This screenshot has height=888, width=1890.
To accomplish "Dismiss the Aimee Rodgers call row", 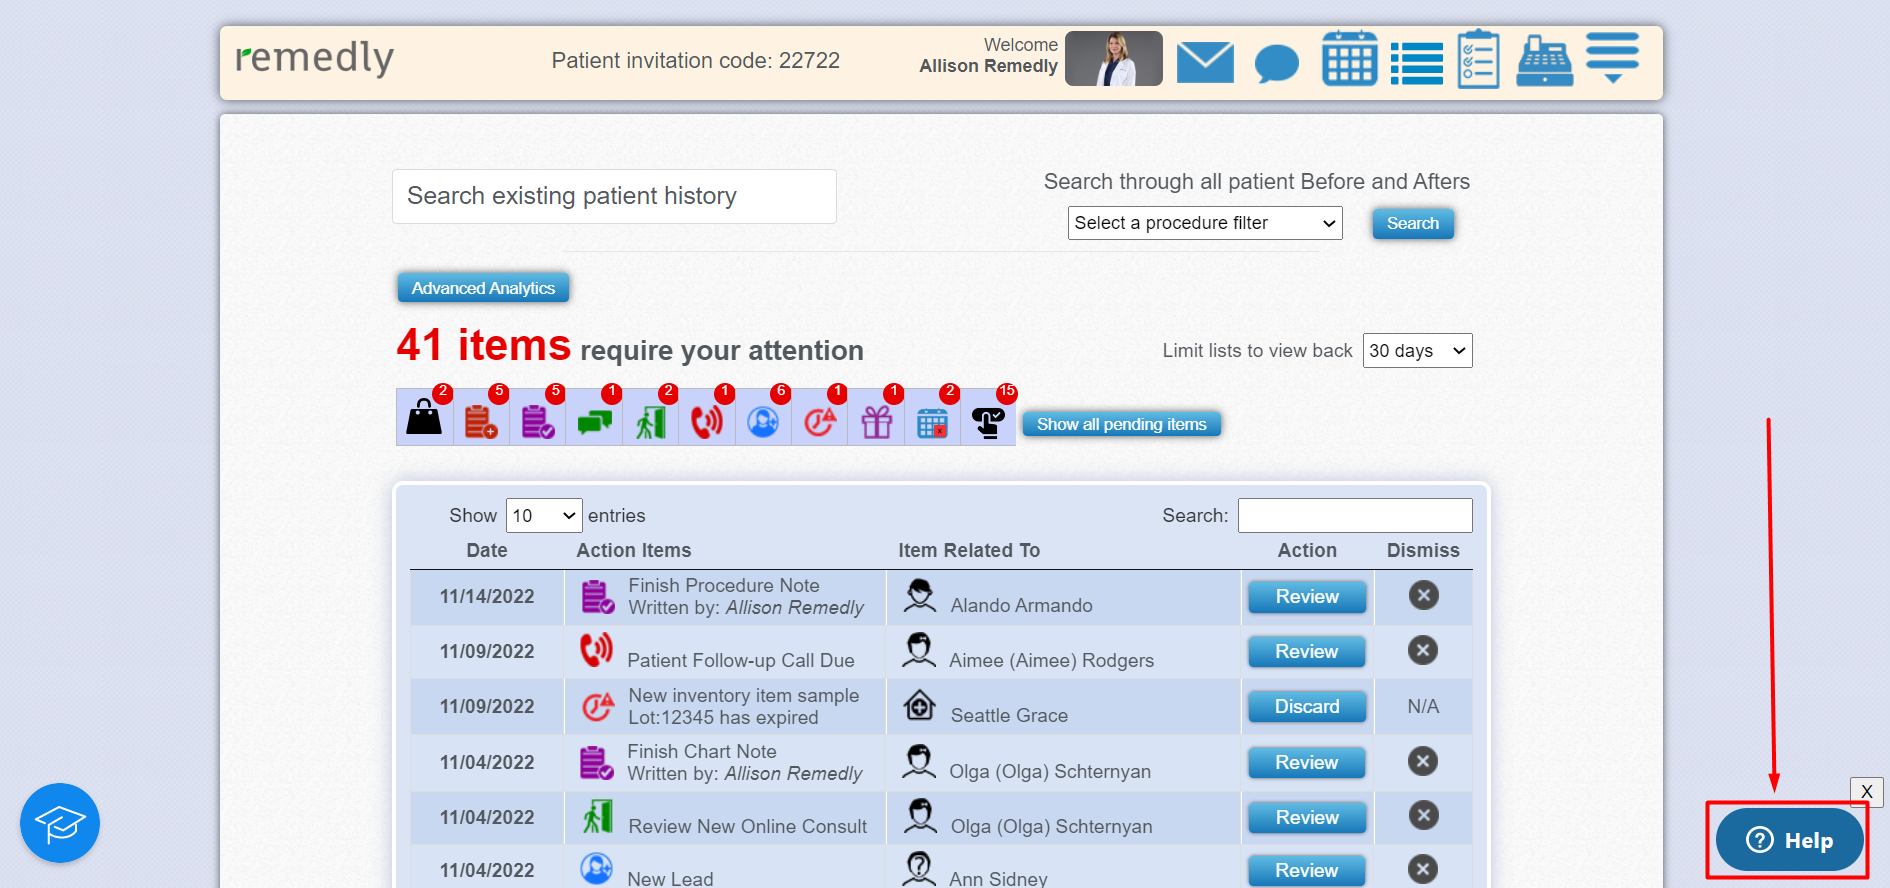I will (1424, 651).
